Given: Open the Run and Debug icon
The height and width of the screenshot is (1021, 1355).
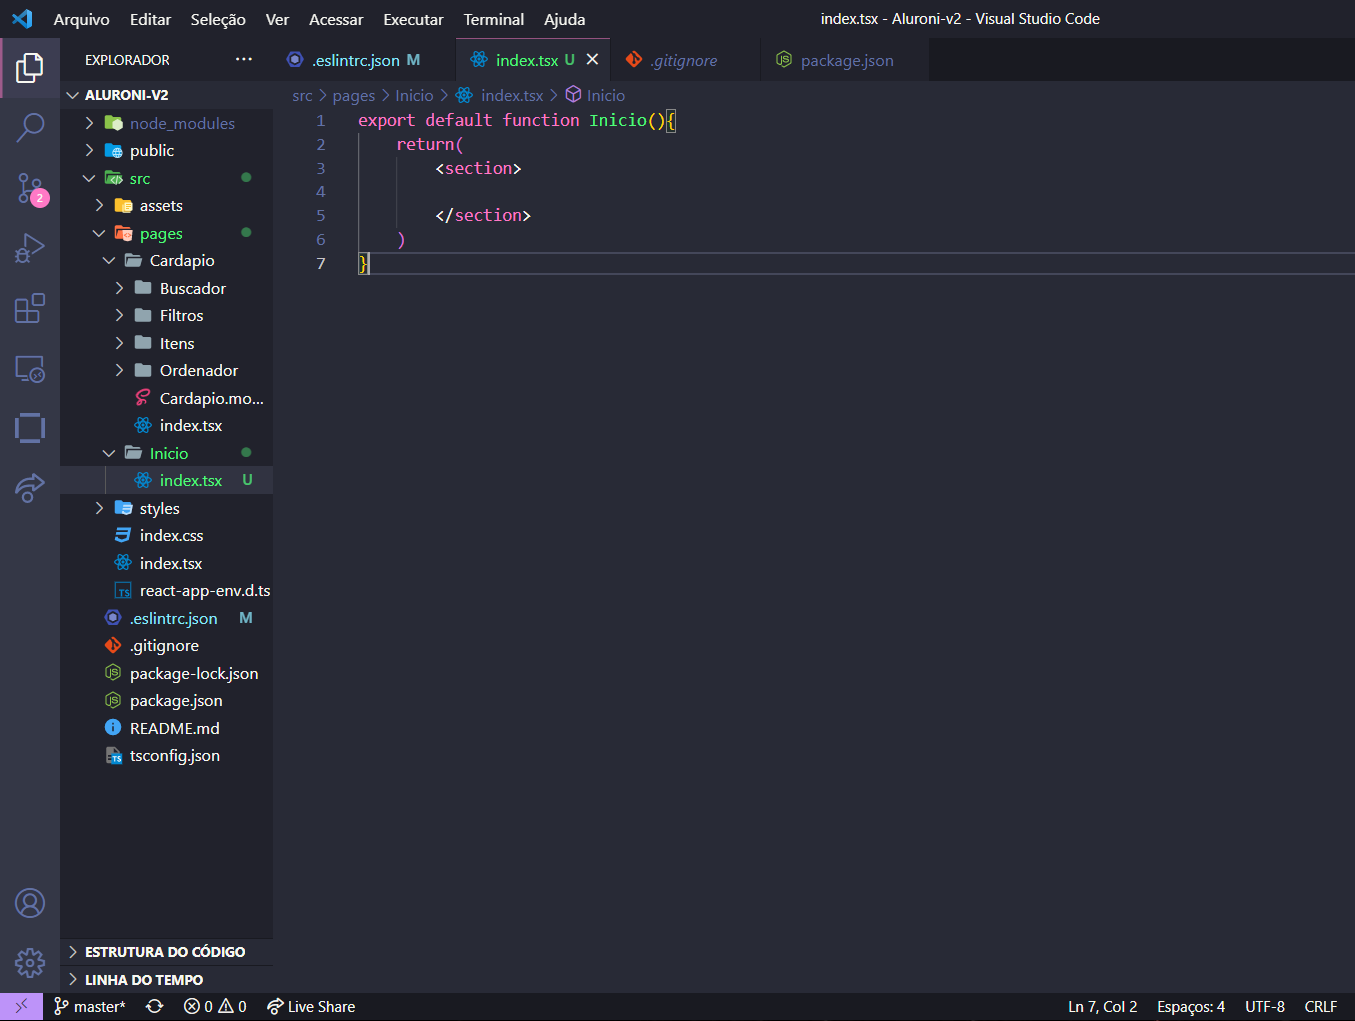Looking at the screenshot, I should (x=30, y=248).
